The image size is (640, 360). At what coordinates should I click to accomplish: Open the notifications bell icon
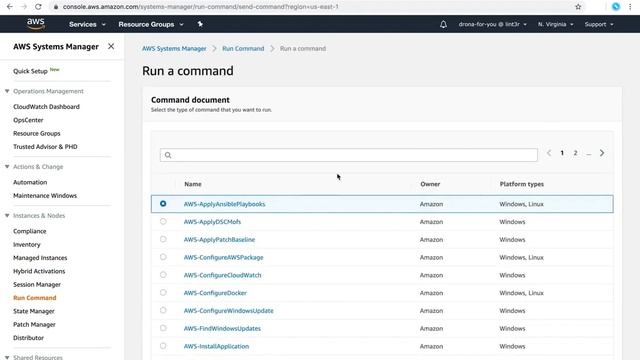pyautogui.click(x=443, y=24)
